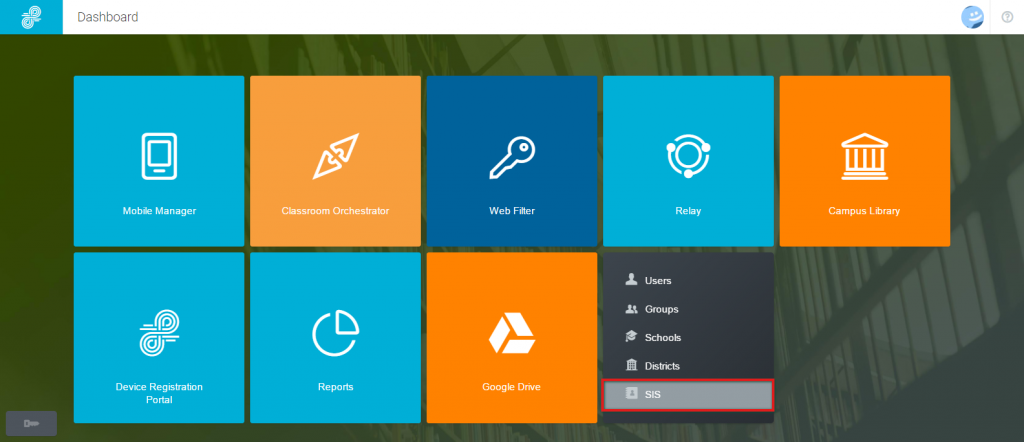Click the Mobile Manager label
Image resolution: width=1024 pixels, height=442 pixels.
[x=159, y=211]
